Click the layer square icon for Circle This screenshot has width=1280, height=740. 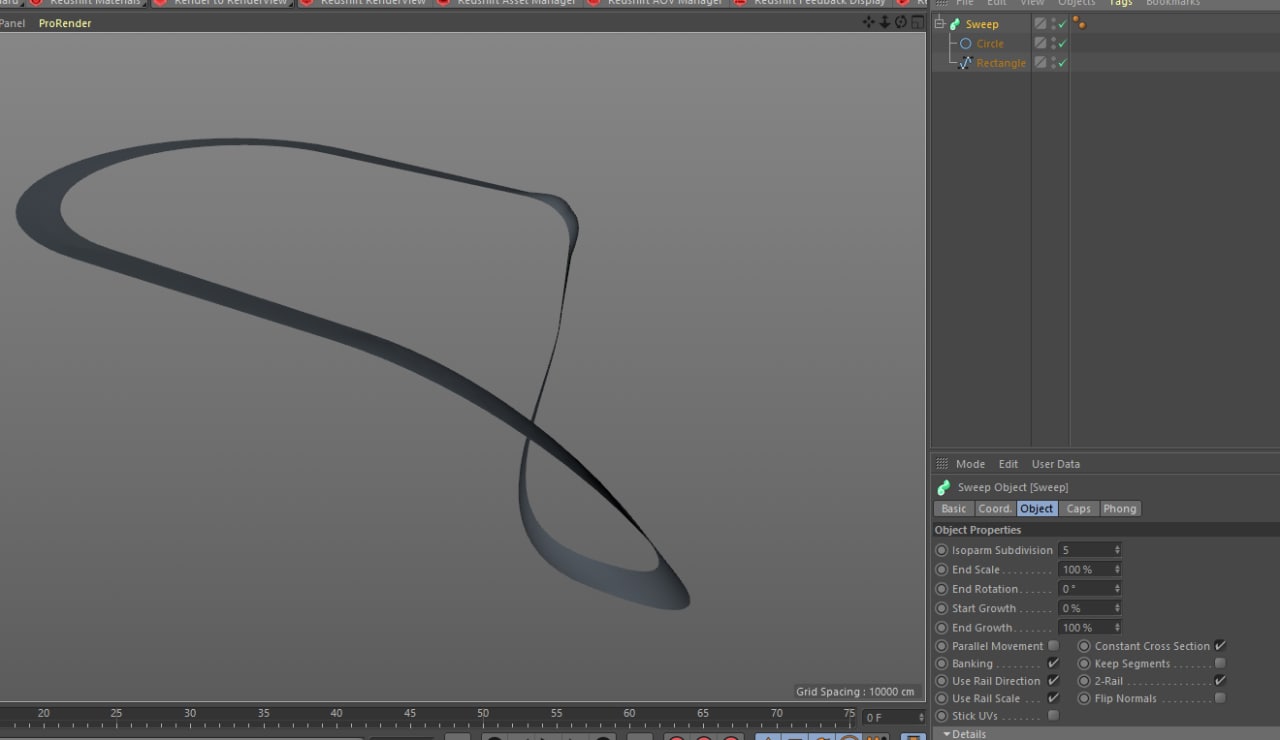pyautogui.click(x=1040, y=43)
